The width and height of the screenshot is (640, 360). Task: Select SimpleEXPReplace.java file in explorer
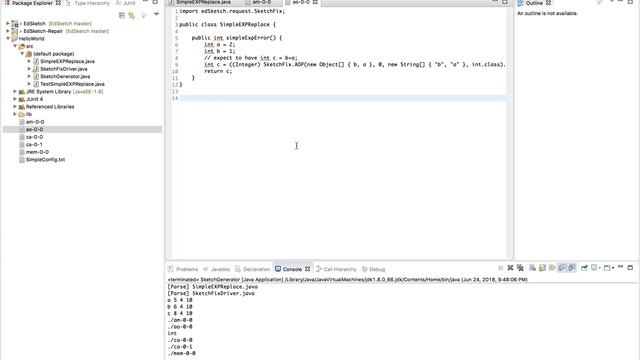(x=67, y=61)
